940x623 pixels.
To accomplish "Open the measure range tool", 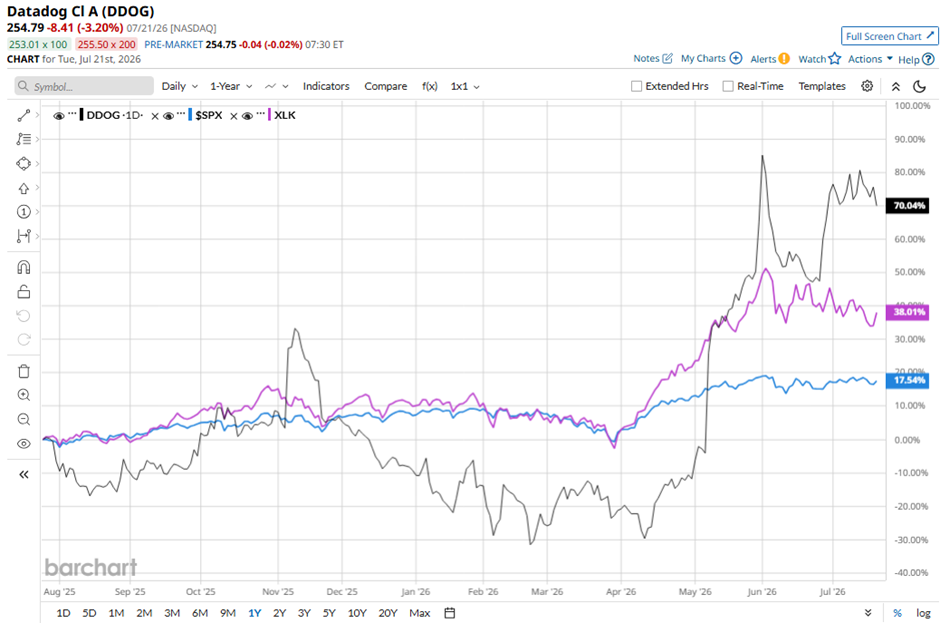I will click(23, 236).
